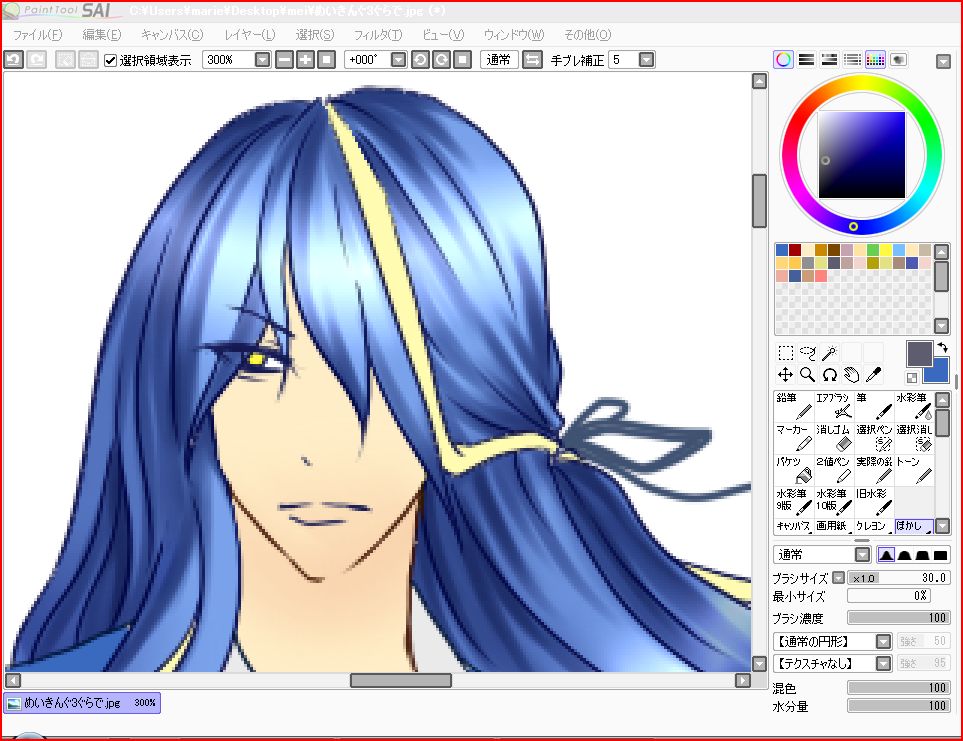Choose the 鉛筆 pencil brush
Image resolution: width=963 pixels, height=741 pixels.
point(794,406)
